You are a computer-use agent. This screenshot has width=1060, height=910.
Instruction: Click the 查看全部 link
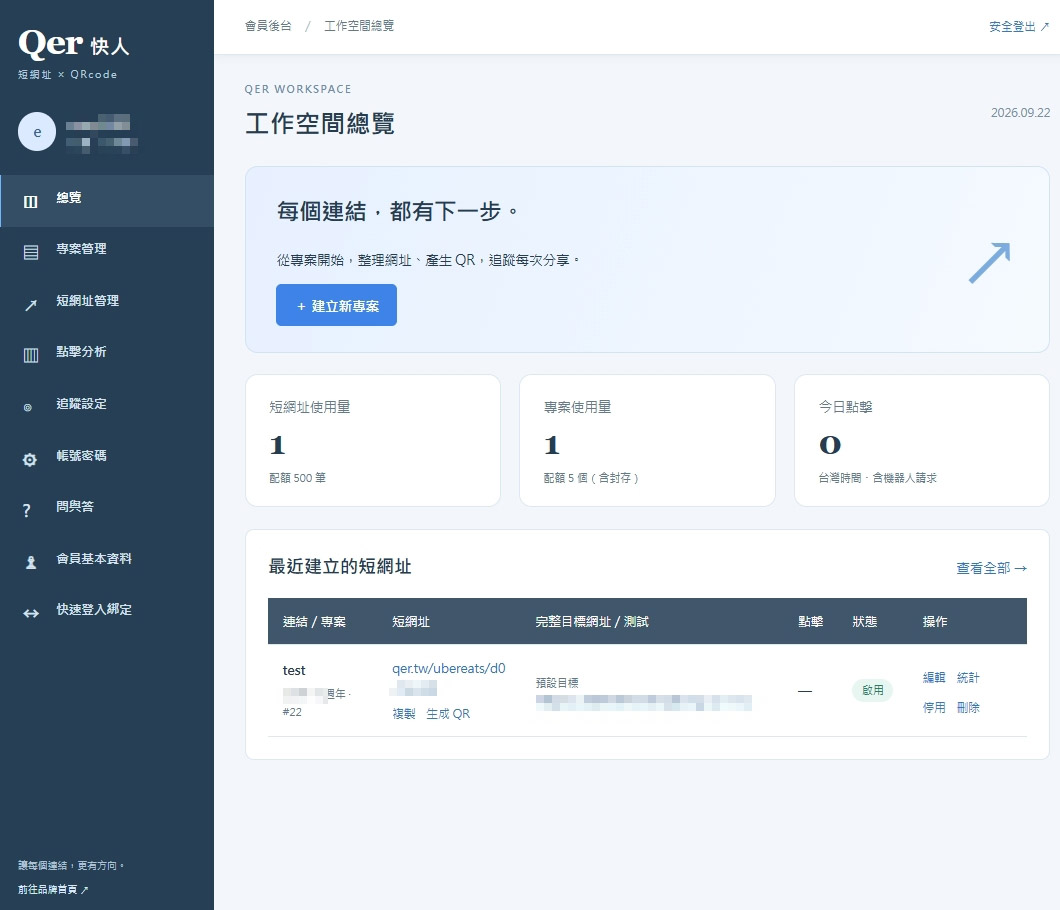(x=991, y=568)
